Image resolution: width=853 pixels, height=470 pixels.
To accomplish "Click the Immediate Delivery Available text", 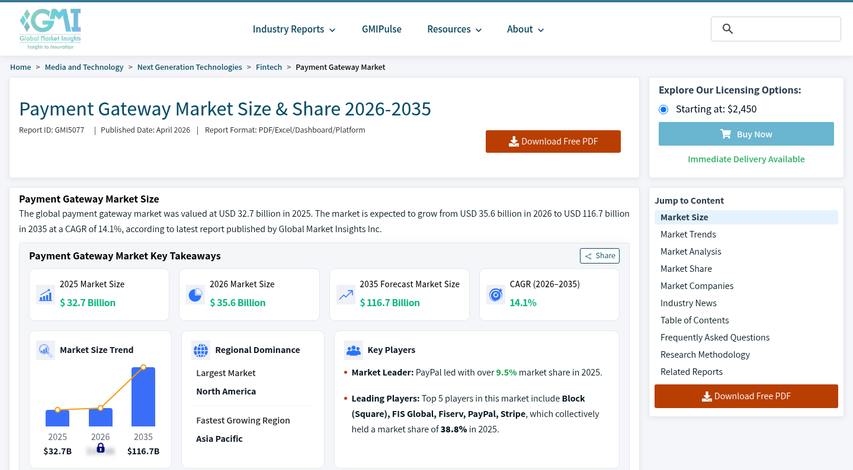I will [x=746, y=159].
